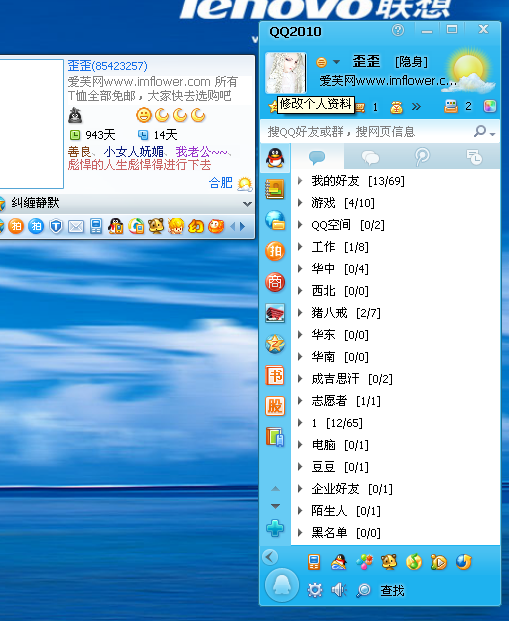Open the orange 股 stocks sidebar icon
This screenshot has width=509, height=621.
[x=275, y=406]
